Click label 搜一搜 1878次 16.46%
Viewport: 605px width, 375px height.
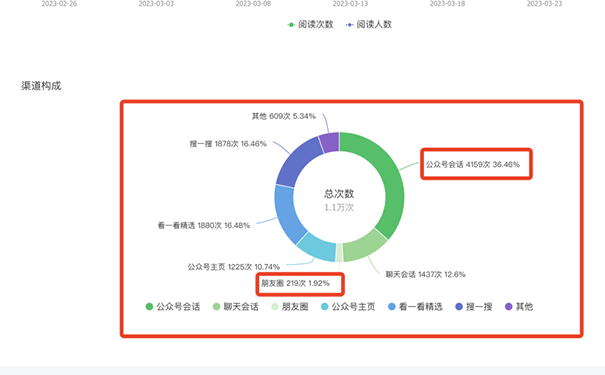click(x=228, y=144)
